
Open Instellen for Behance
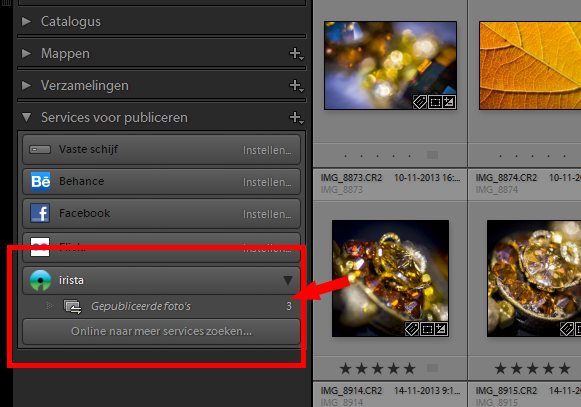point(267,182)
